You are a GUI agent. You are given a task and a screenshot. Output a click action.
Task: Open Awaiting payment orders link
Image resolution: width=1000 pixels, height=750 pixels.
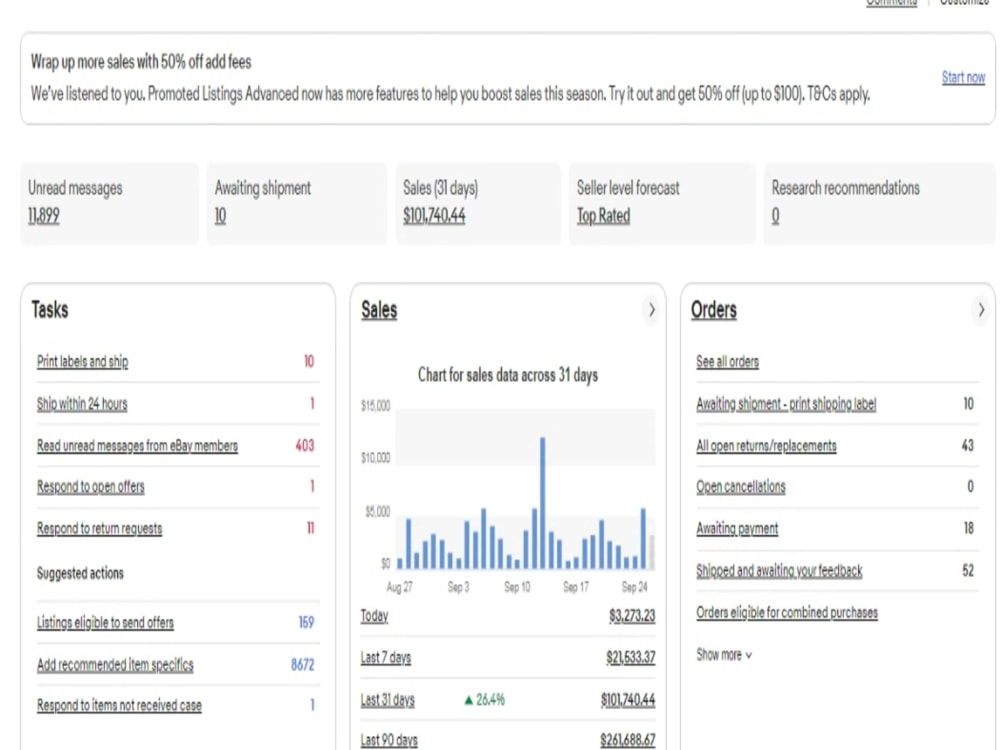pos(737,529)
